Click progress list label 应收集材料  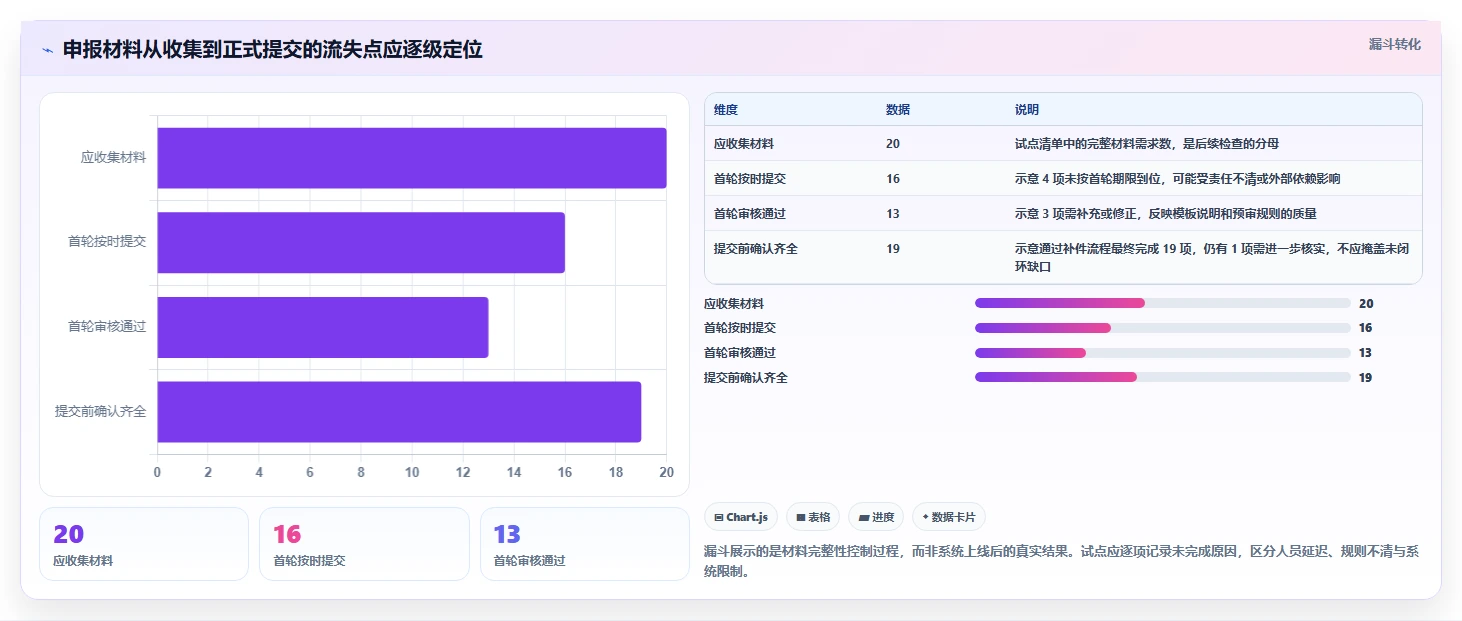[x=734, y=304]
